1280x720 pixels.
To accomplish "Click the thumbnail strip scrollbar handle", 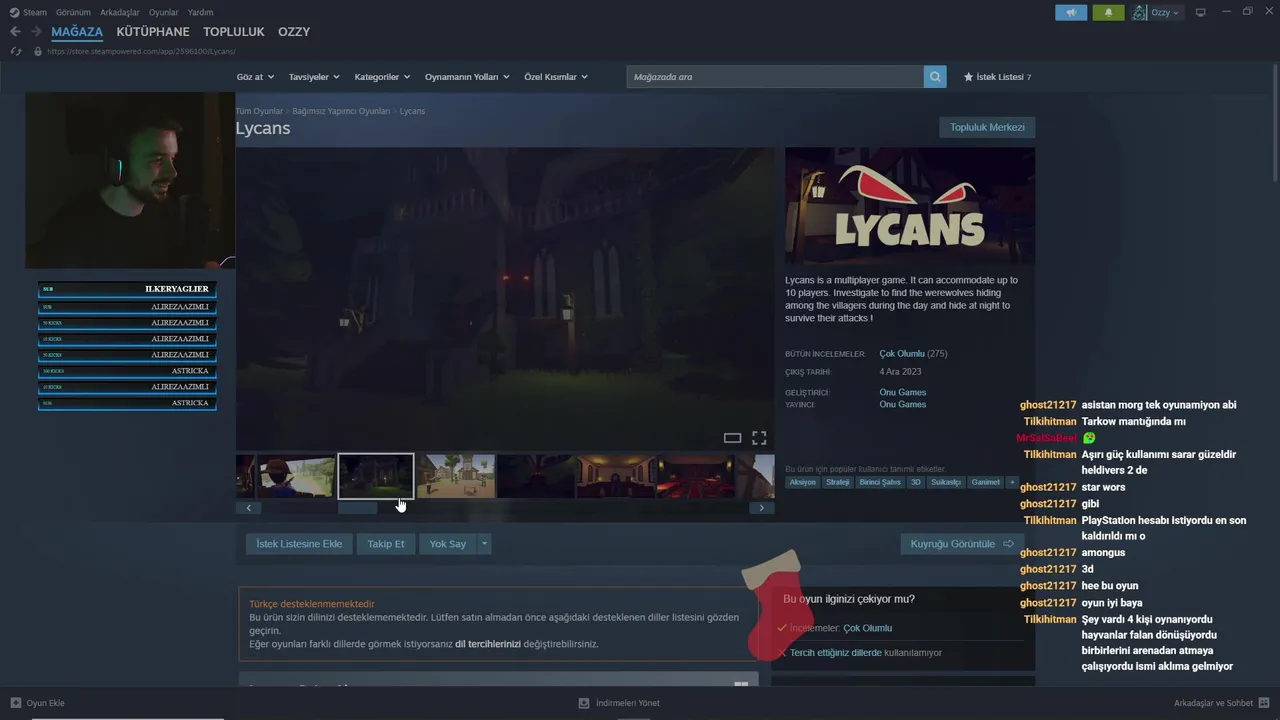I will point(358,508).
